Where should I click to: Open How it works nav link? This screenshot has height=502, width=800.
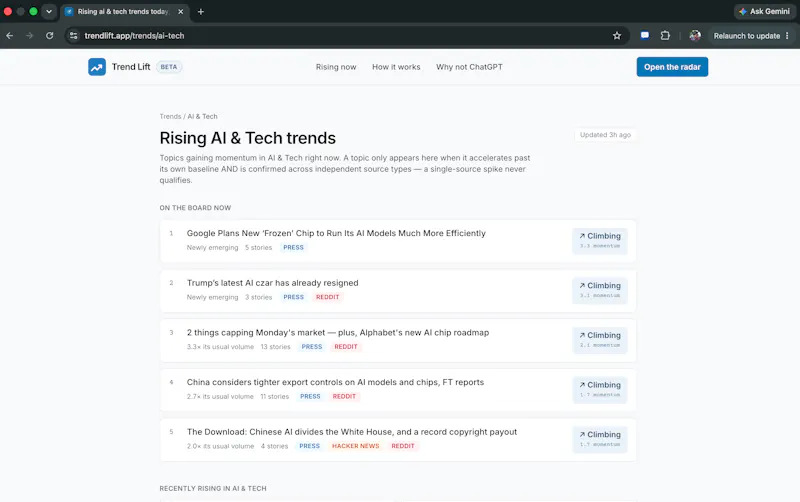click(396, 67)
